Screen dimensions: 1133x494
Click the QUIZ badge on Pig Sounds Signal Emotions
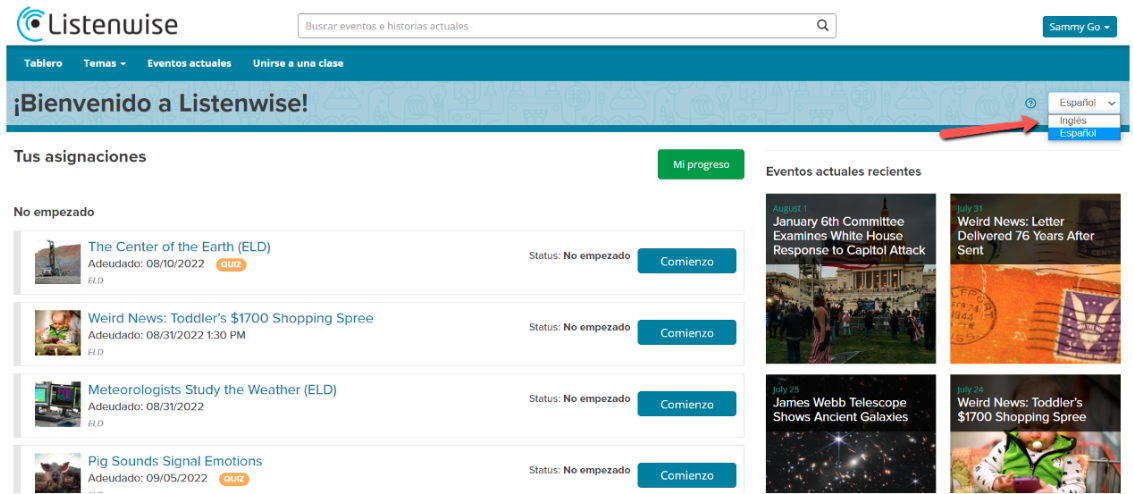tap(233, 479)
